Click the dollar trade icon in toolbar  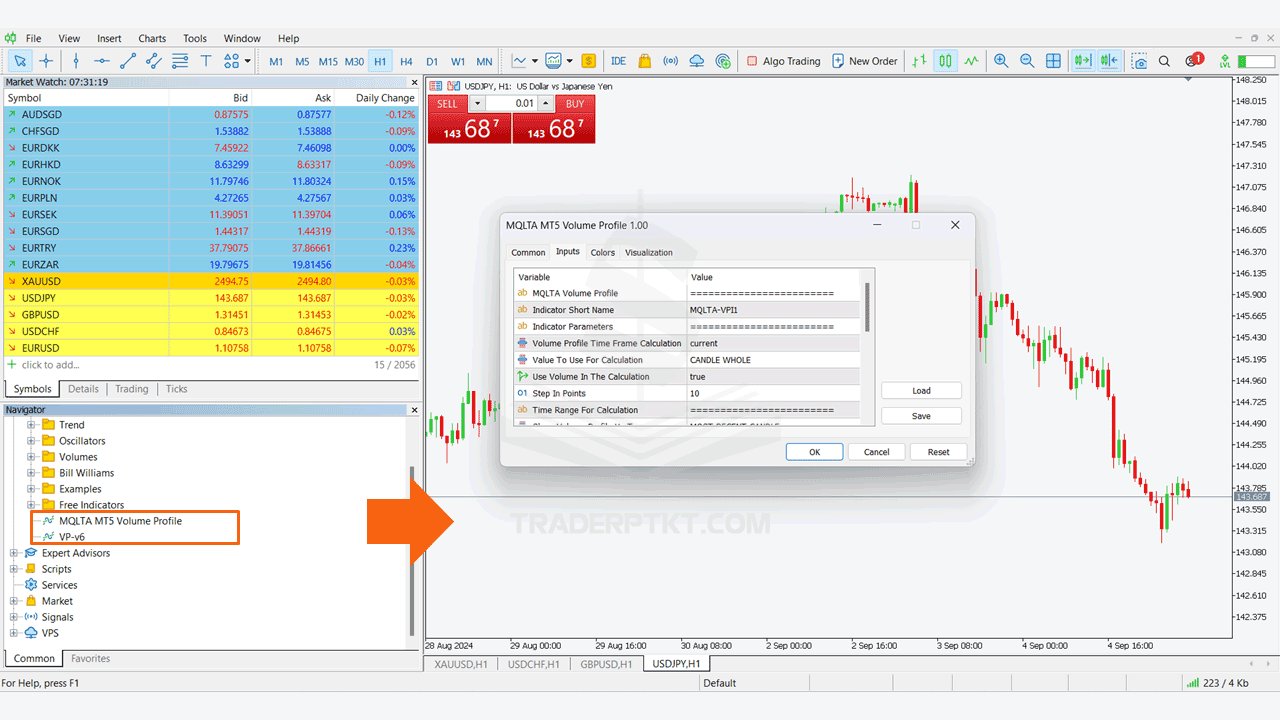(x=589, y=61)
